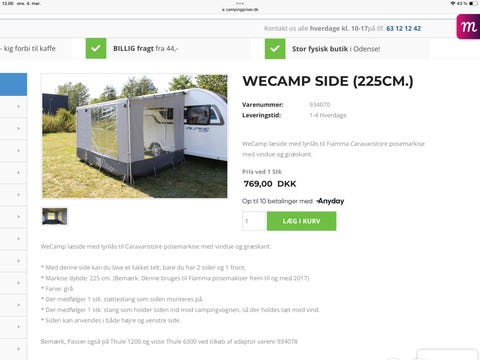Click the quantity input field
The width and height of the screenshot is (480, 360).
click(x=254, y=221)
